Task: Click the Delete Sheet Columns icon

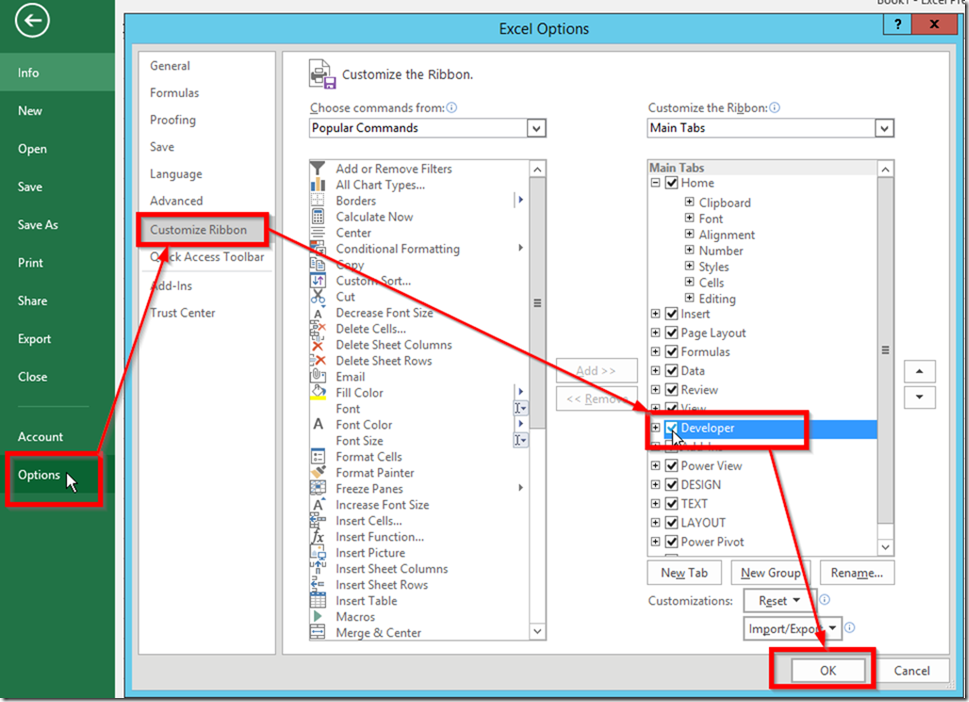Action: coord(318,345)
